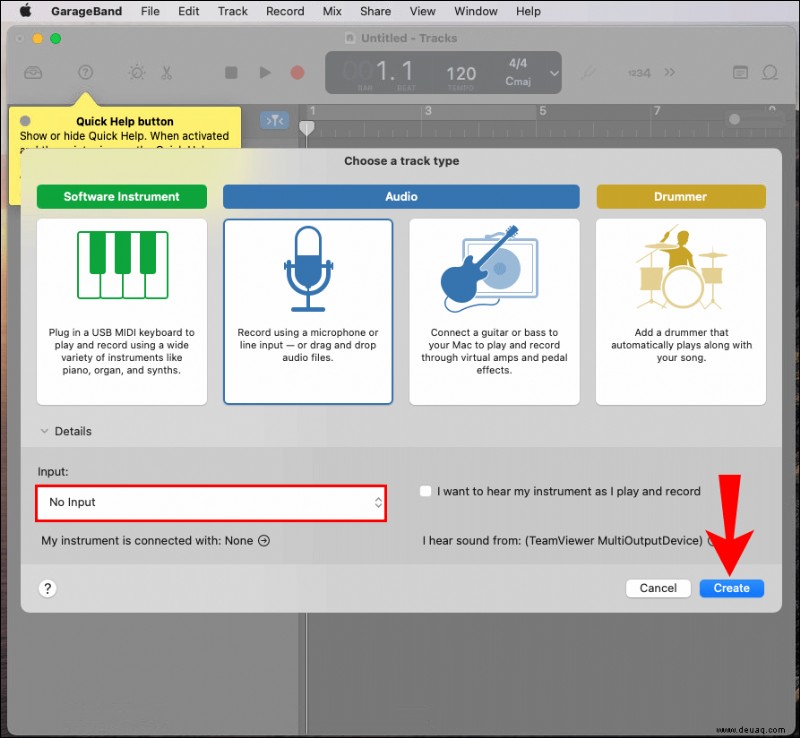
Task: Toggle the Quick Help question mark button
Action: (x=85, y=72)
